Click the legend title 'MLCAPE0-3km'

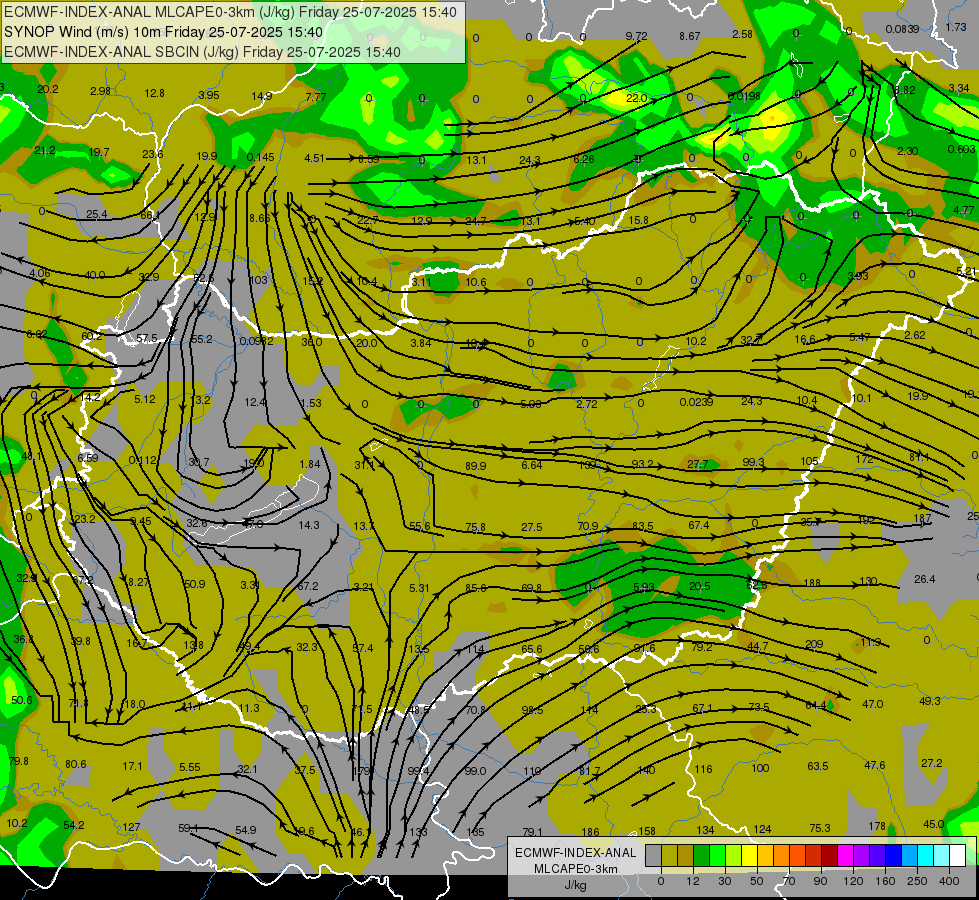[x=575, y=869]
